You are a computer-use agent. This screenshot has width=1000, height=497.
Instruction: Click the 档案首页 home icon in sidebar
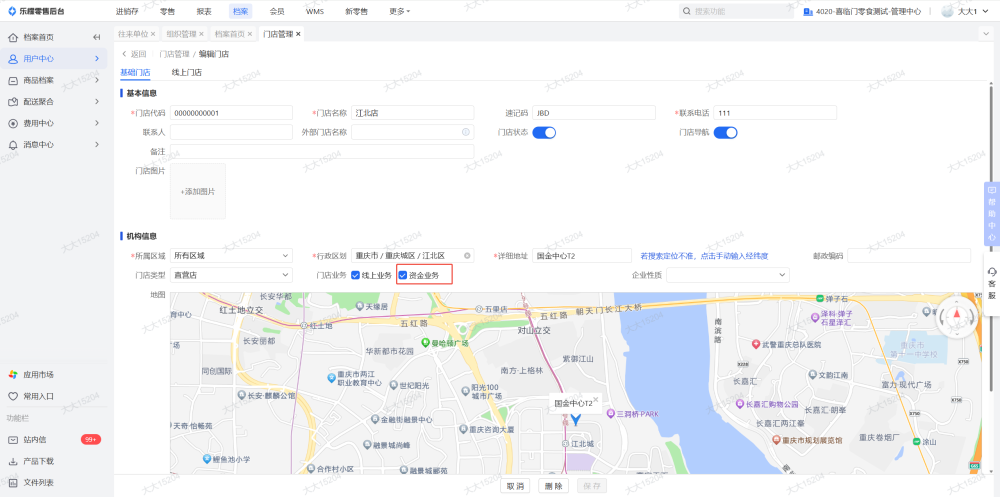click(x=13, y=37)
